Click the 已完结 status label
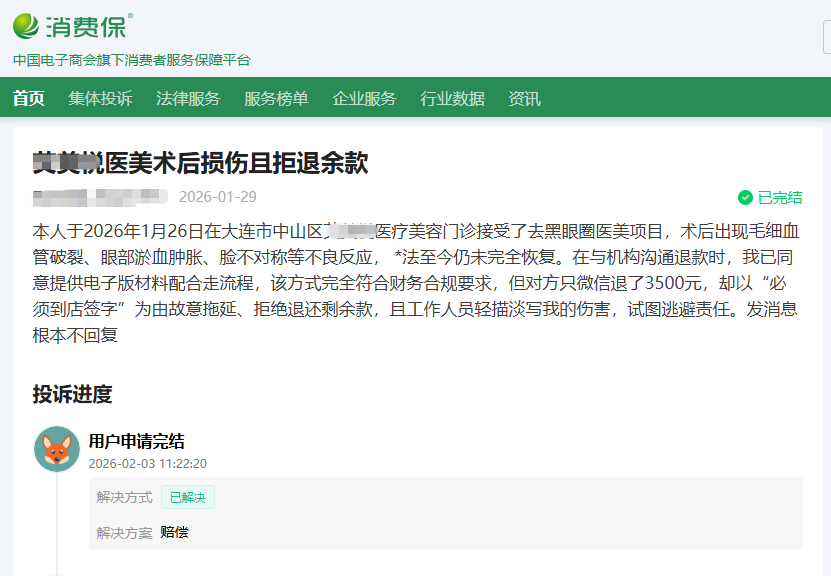This screenshot has width=831, height=576. (780, 197)
